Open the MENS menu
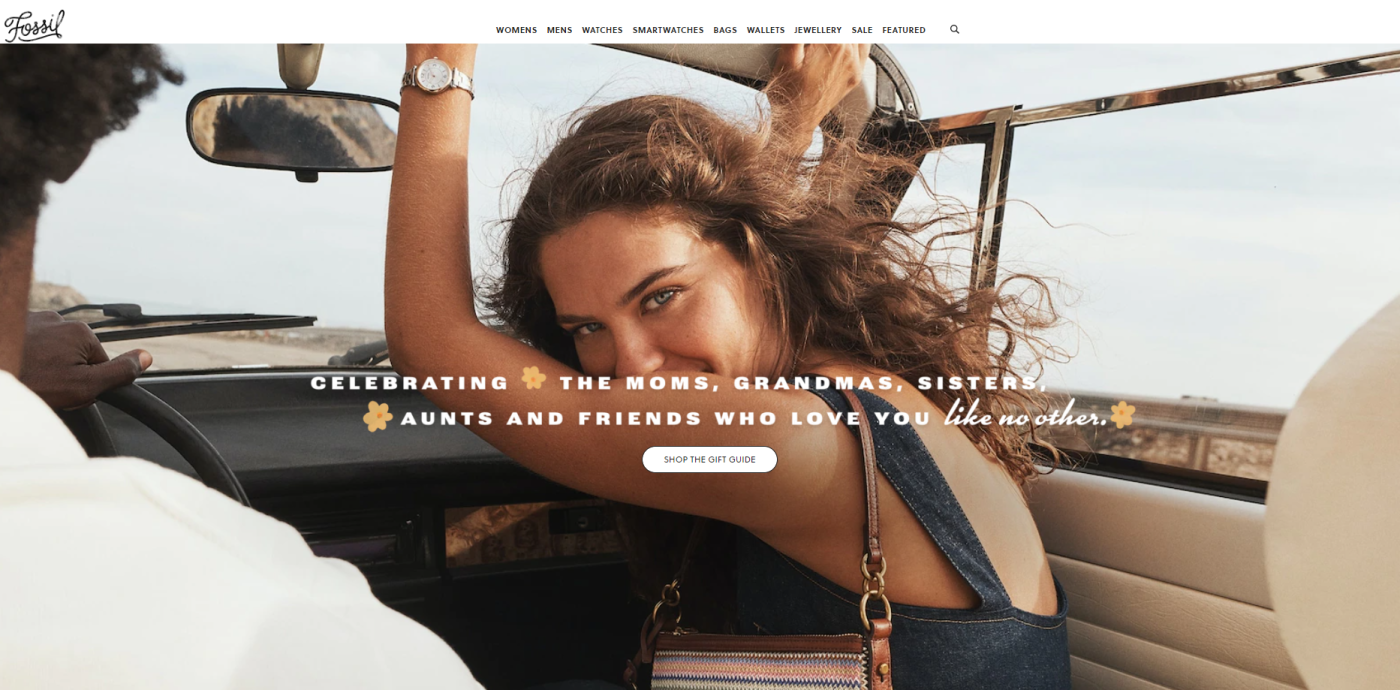This screenshot has width=1400, height=690. [x=559, y=30]
